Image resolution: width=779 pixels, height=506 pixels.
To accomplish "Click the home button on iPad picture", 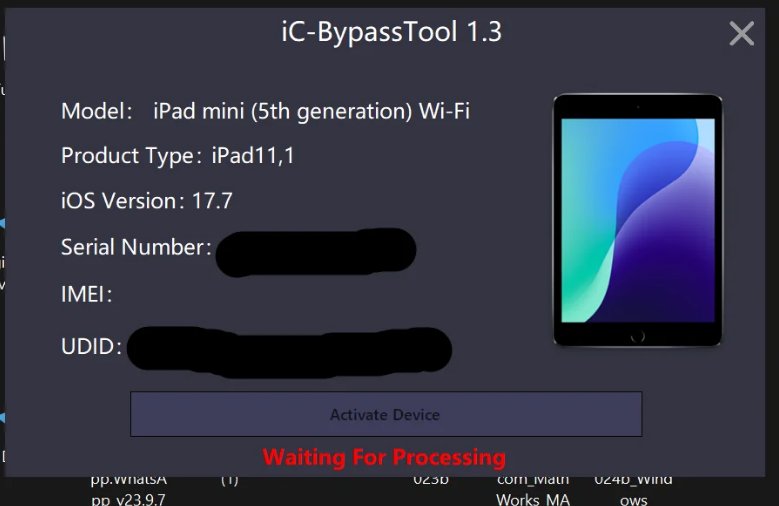I will click(x=637, y=336).
